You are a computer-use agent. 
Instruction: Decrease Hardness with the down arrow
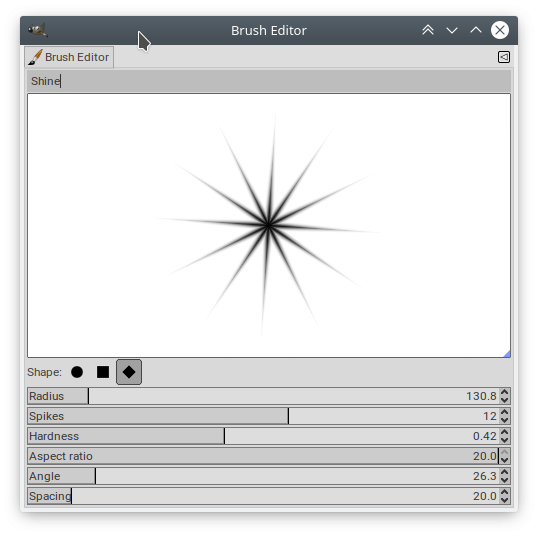(x=504, y=440)
